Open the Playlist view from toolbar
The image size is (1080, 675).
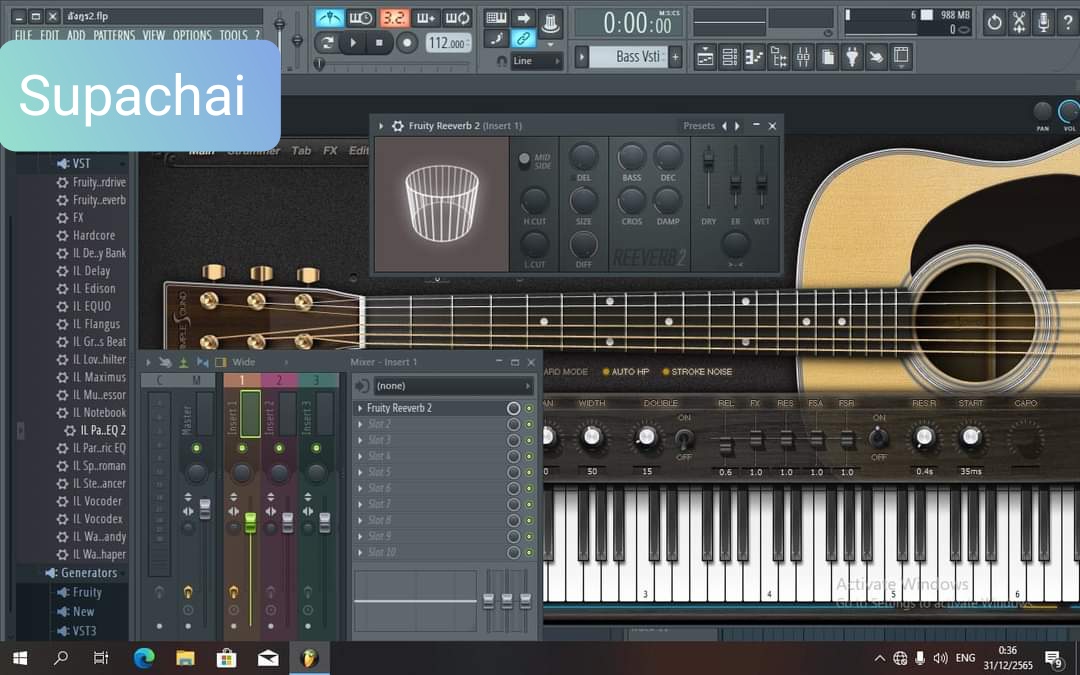tap(705, 57)
